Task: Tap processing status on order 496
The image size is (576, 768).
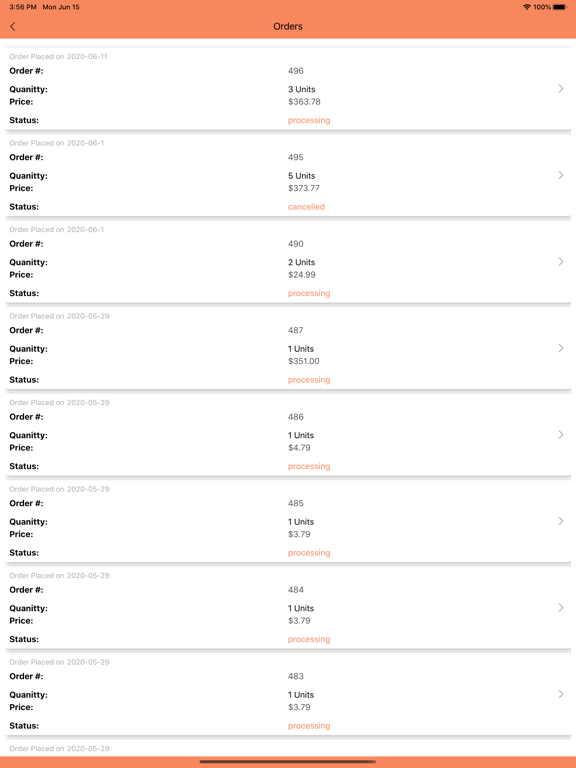Action: (309, 120)
